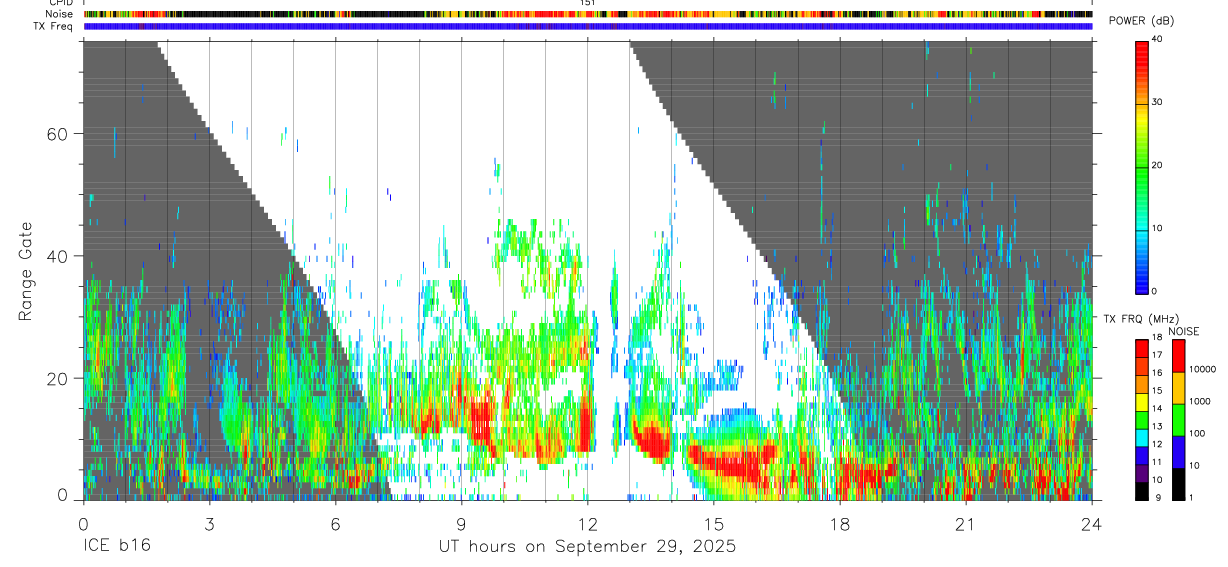
Task: Click the blue TX Freq strip above the plot
Action: click(588, 26)
